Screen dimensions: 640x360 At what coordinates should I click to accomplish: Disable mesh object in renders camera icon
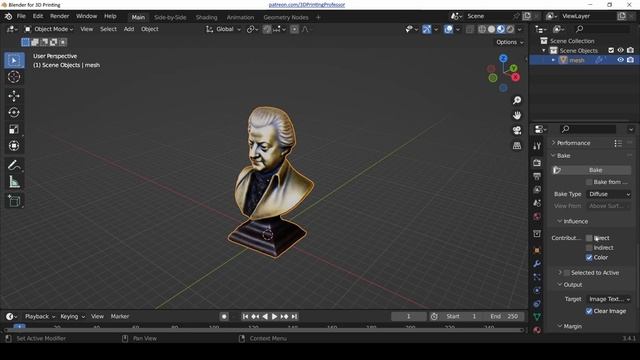630,60
